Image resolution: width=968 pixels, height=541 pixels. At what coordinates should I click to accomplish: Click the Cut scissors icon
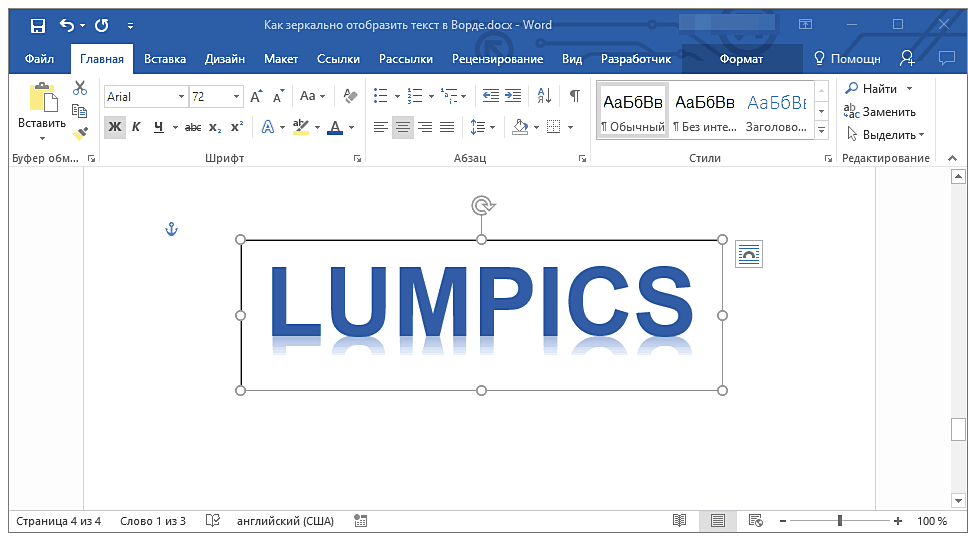(81, 88)
